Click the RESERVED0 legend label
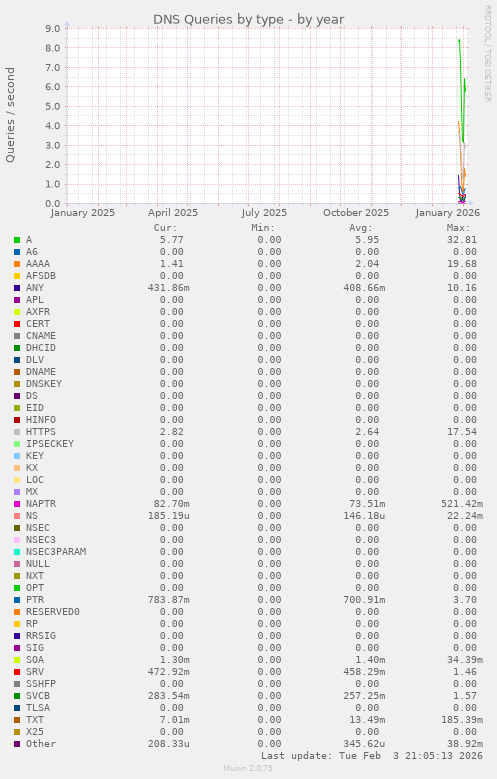This screenshot has height=779, width=497. pyautogui.click(x=53, y=612)
